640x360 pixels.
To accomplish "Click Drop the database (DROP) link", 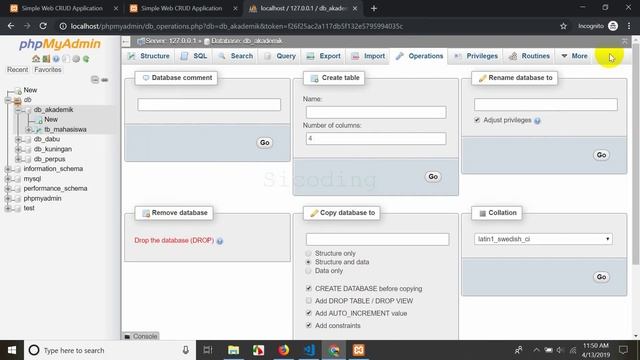I will tap(174, 240).
